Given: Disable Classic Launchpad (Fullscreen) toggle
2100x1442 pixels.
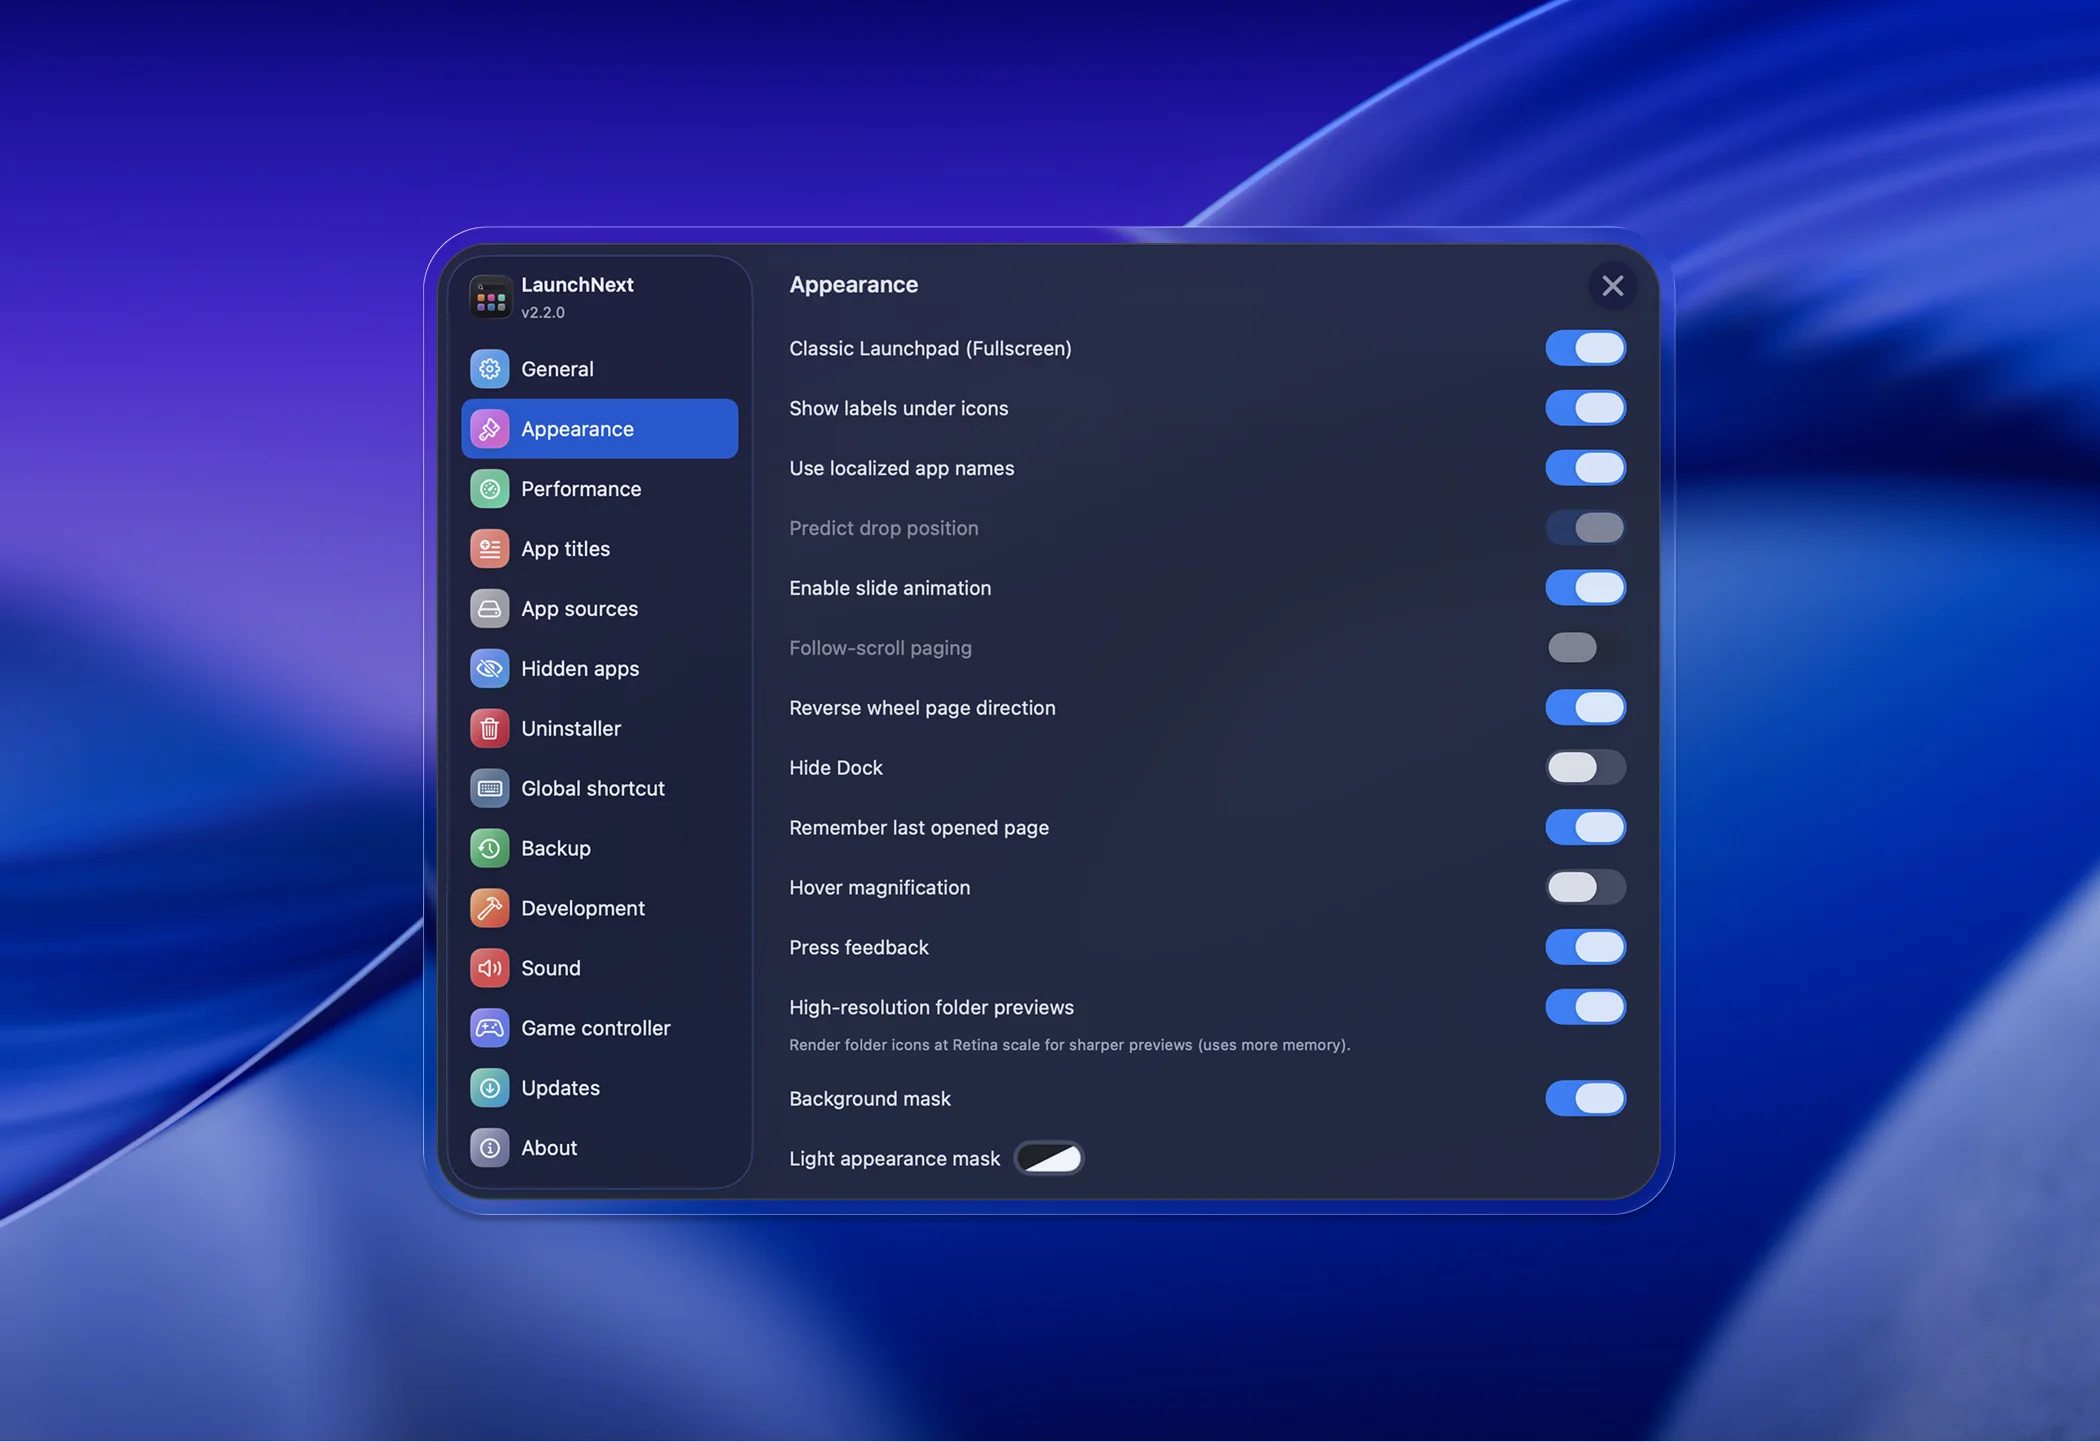Looking at the screenshot, I should click(x=1585, y=348).
